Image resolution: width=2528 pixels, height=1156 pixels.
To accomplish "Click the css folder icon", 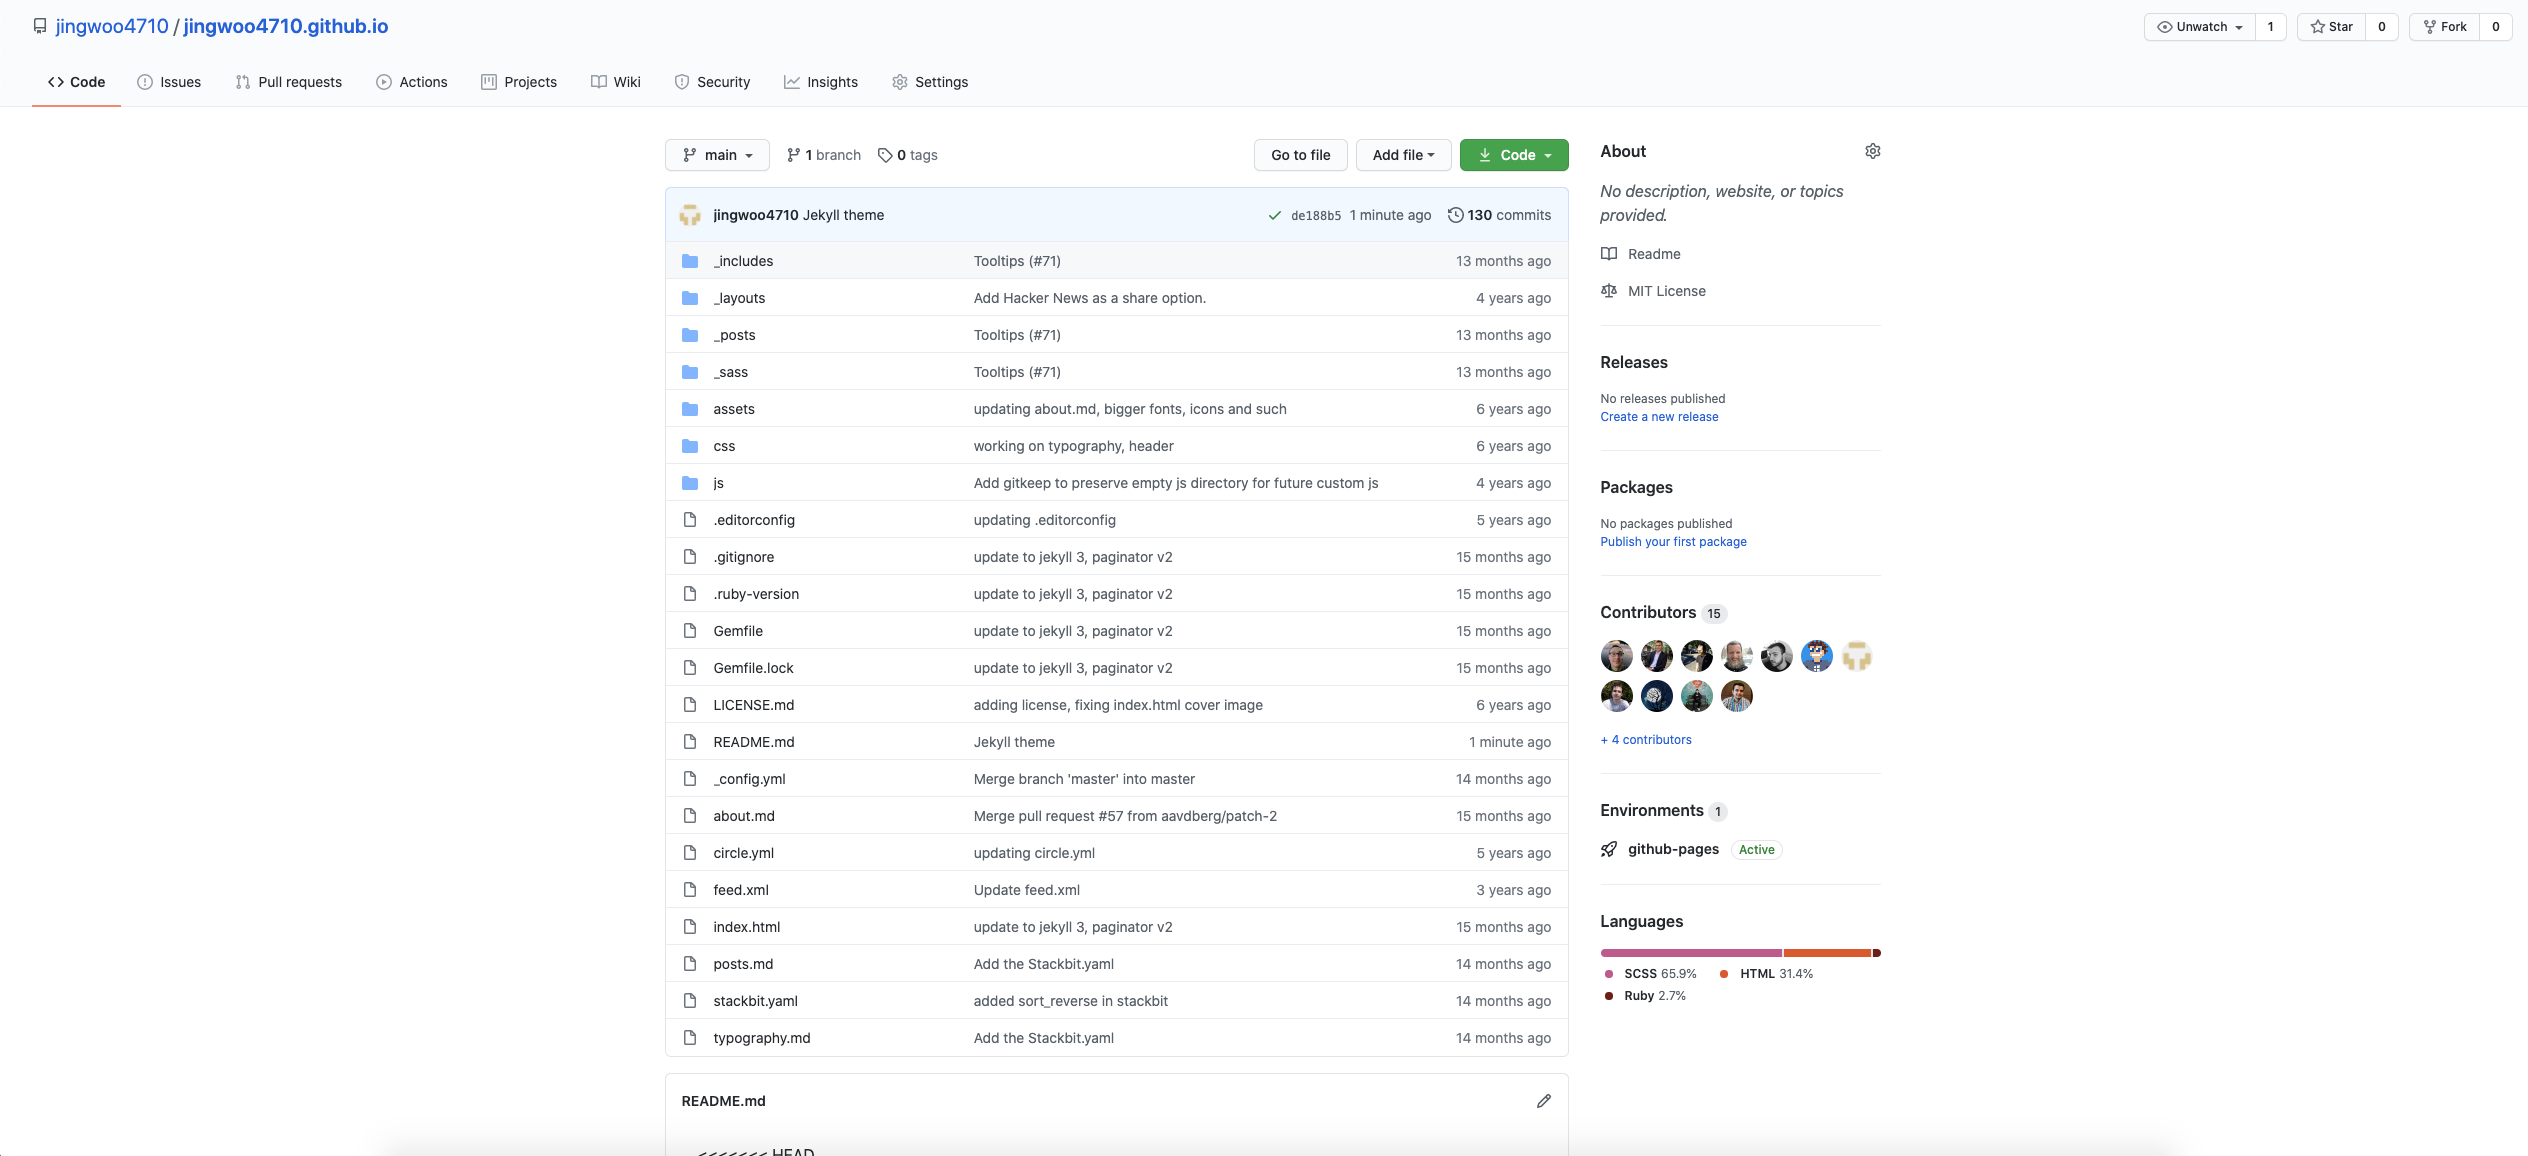I will [690, 446].
